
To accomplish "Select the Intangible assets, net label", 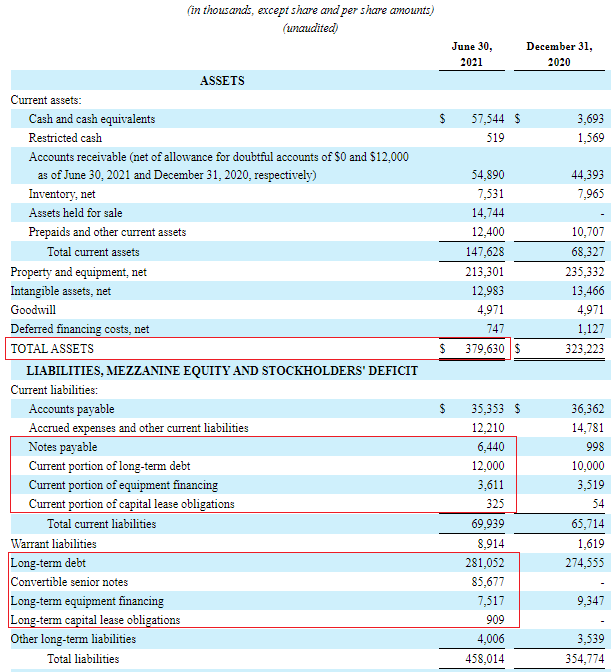I will 60,291.
